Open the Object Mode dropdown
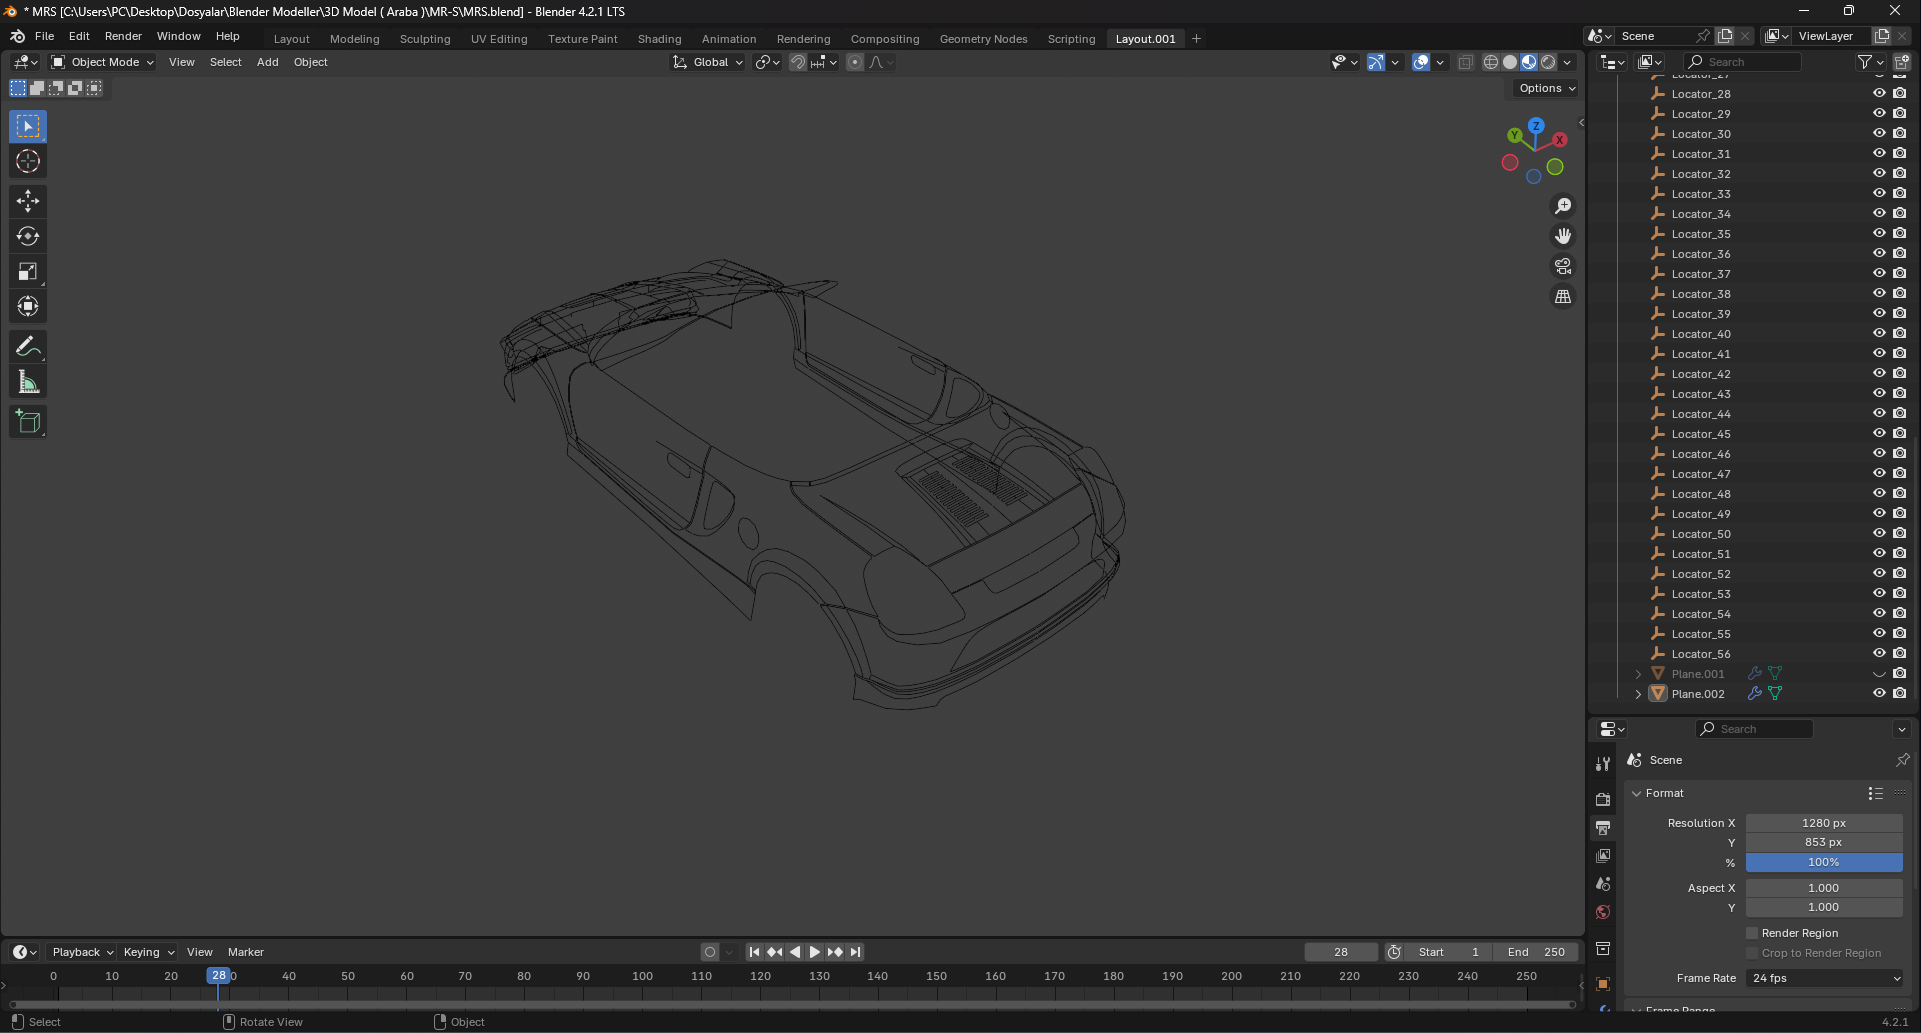 pyautogui.click(x=103, y=62)
